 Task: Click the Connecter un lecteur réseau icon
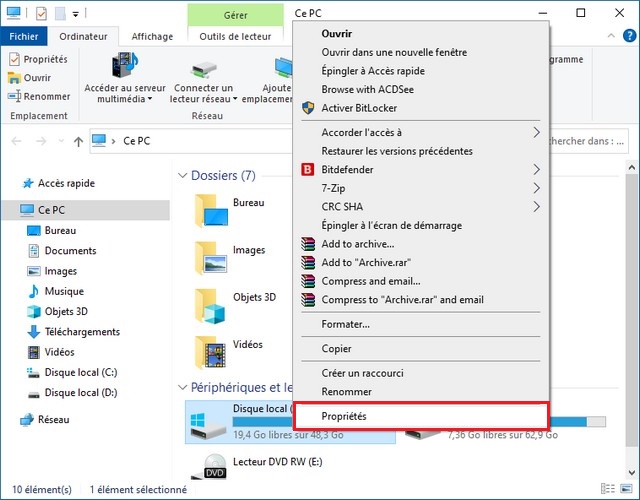(203, 69)
